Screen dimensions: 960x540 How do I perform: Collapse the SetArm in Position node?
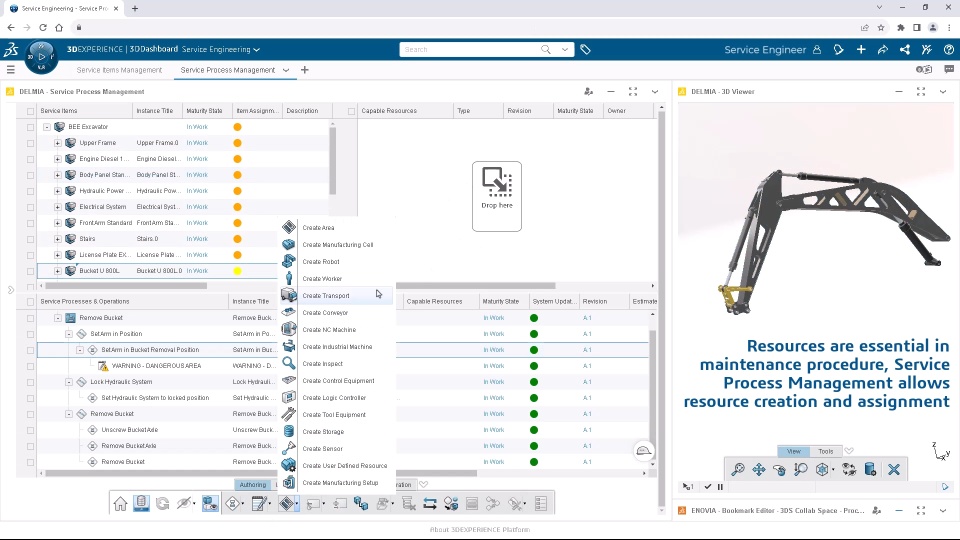(69, 334)
